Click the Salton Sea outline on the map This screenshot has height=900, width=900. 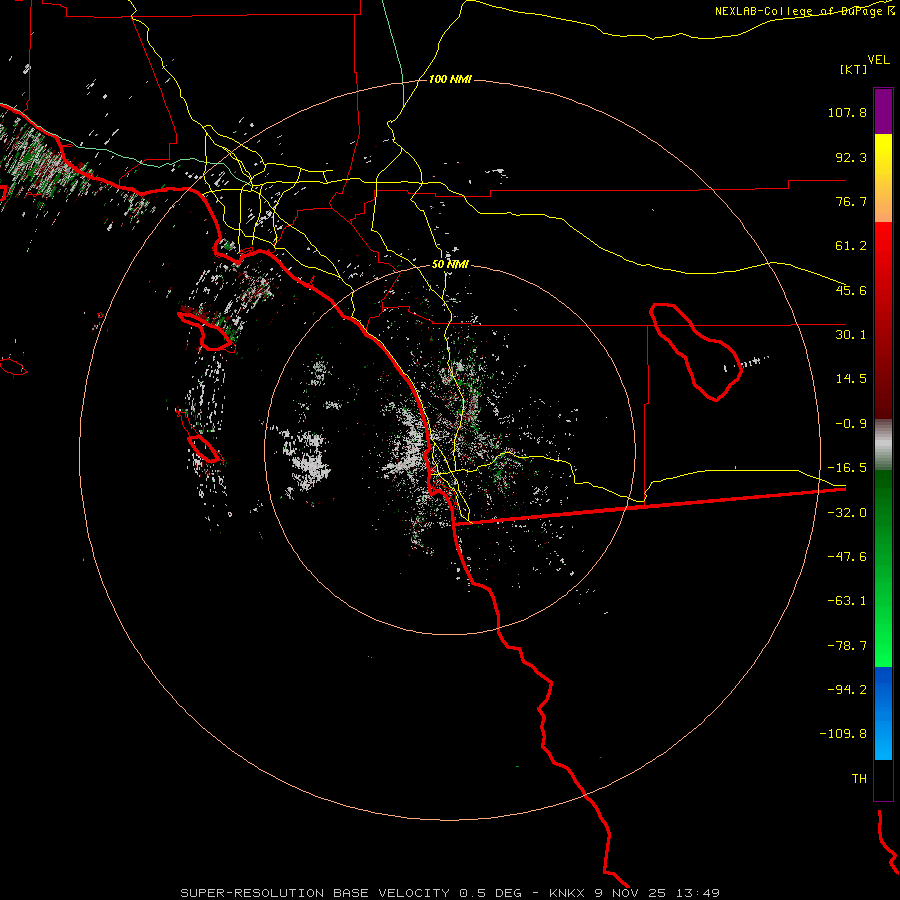696,352
